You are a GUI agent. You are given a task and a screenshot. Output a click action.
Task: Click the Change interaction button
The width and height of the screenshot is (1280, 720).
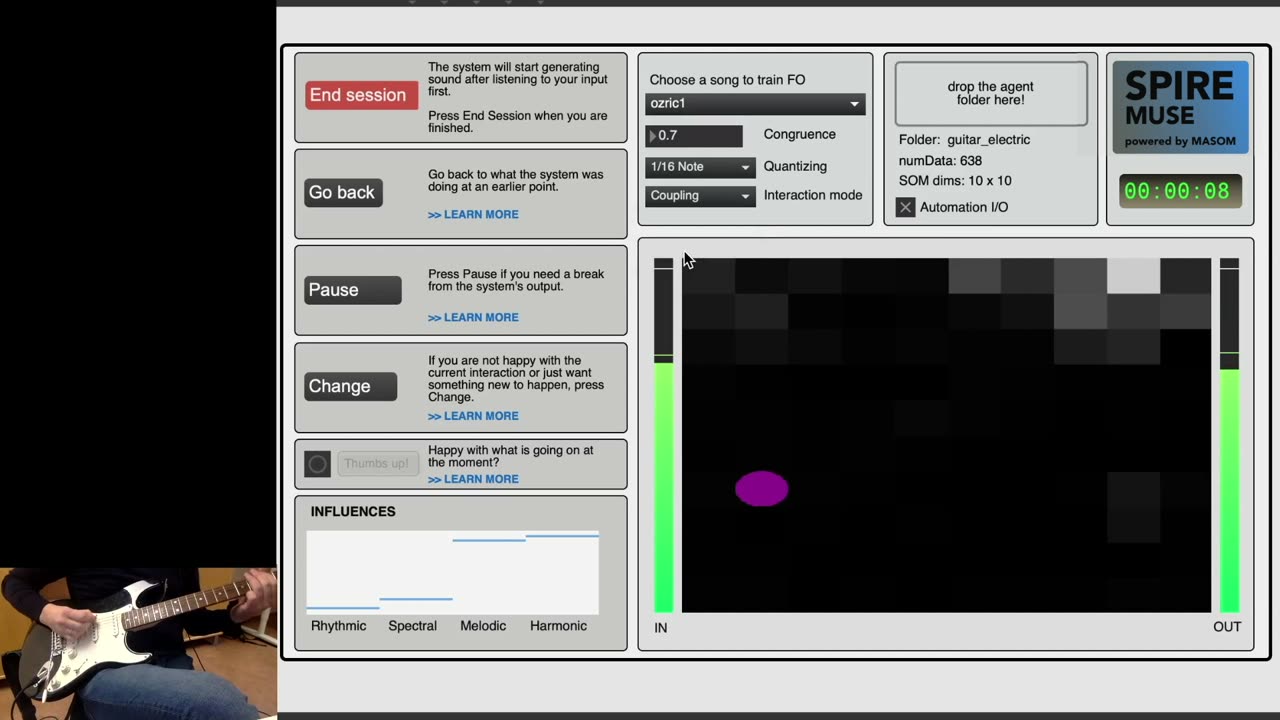(x=350, y=386)
